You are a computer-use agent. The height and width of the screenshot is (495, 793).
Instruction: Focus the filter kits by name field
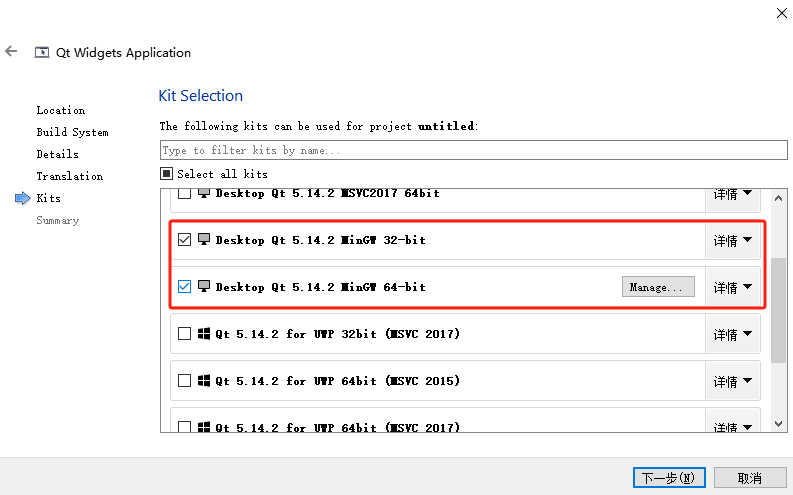473,150
